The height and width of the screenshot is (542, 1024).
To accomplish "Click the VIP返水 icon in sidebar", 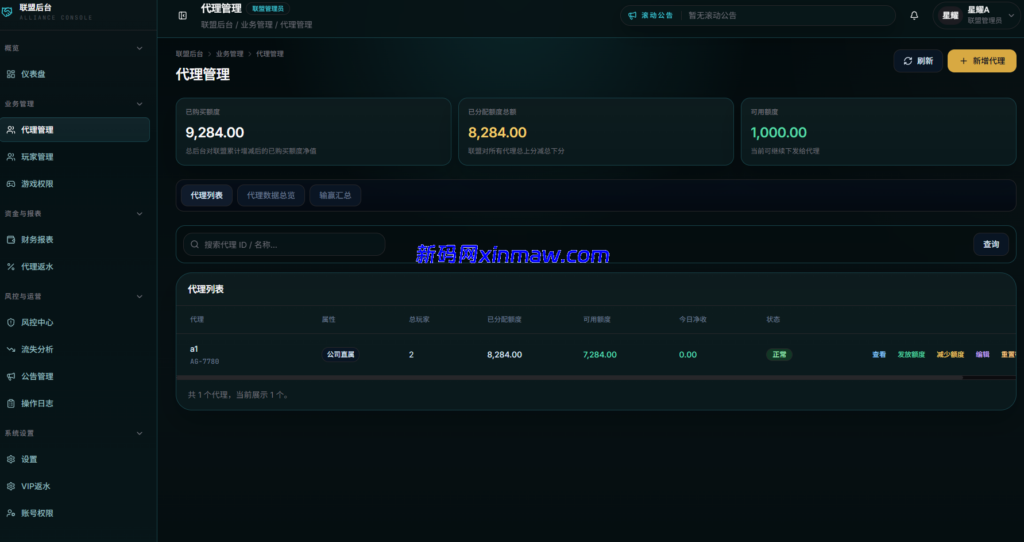I will 10,486.
